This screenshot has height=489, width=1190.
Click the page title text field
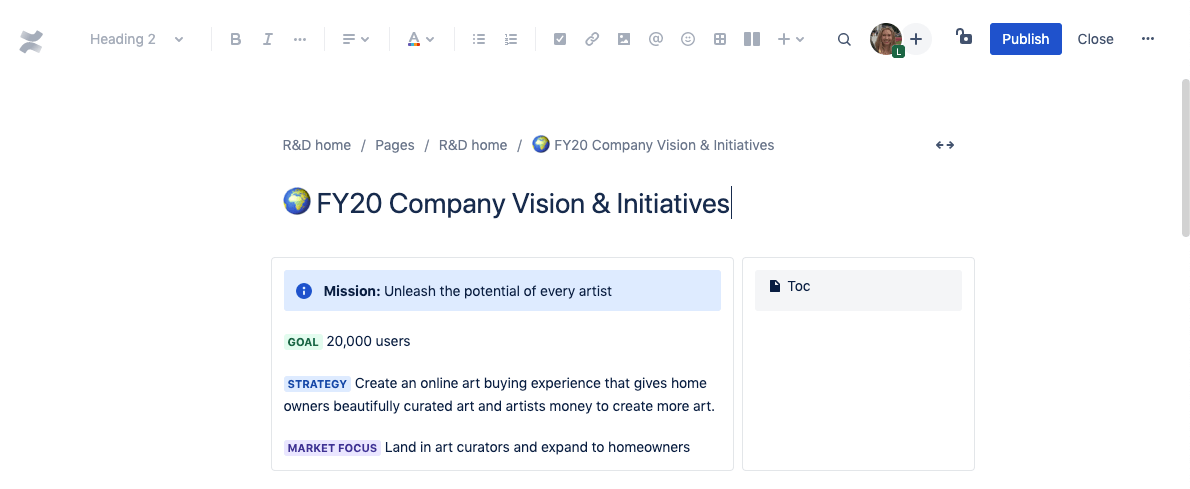coord(522,204)
